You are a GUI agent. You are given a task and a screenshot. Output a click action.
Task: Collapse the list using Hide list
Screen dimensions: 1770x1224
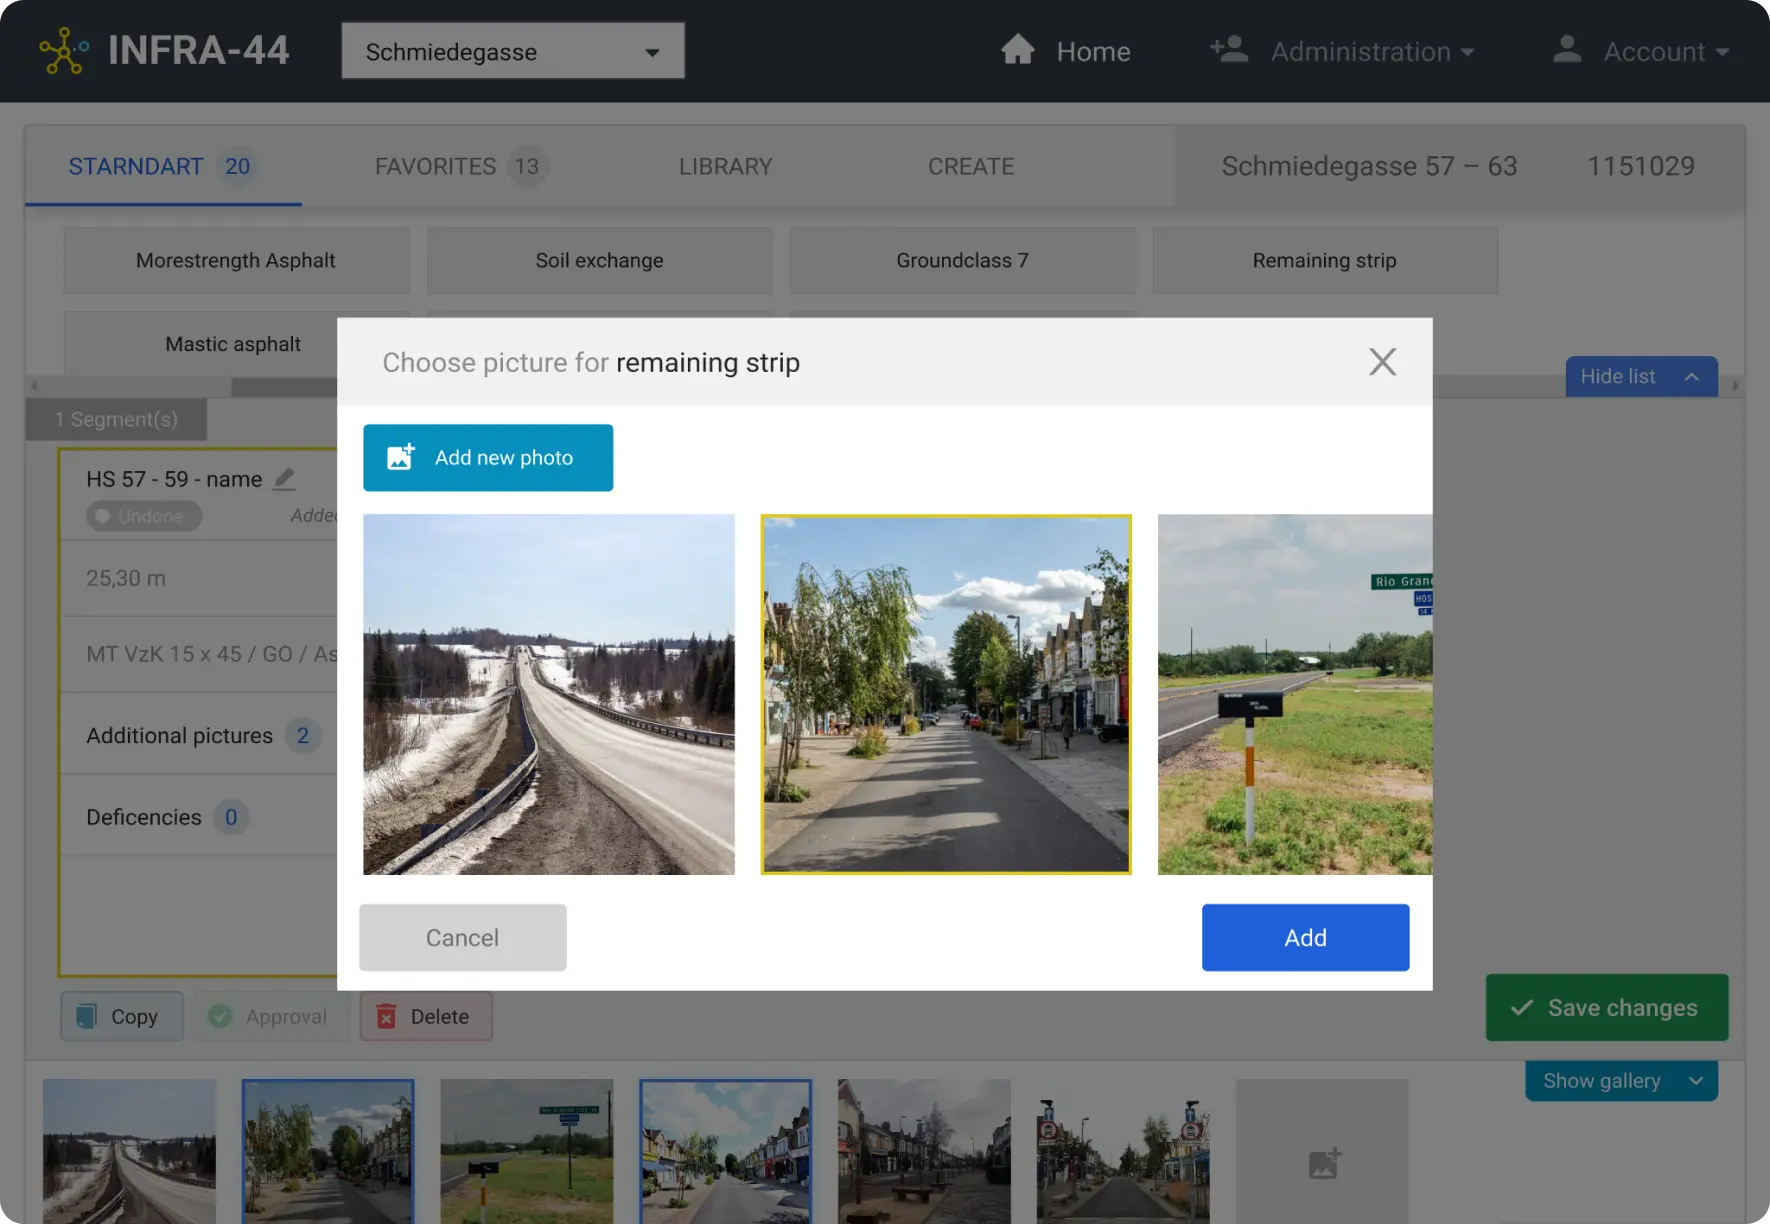pyautogui.click(x=1641, y=377)
